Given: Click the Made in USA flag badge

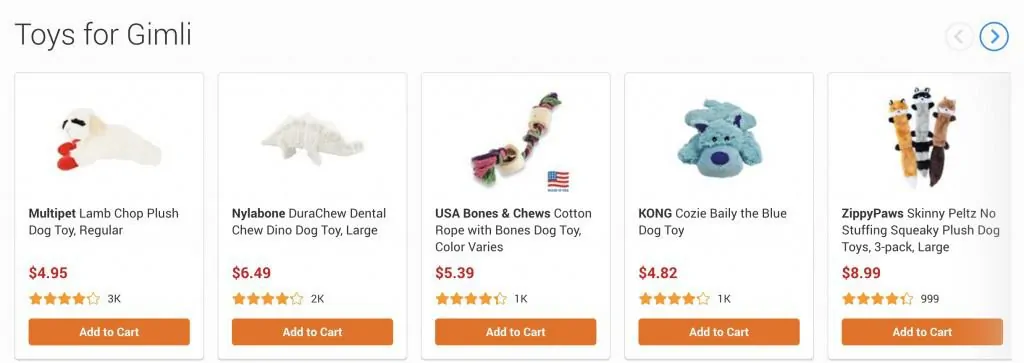Looking at the screenshot, I should 558,182.
